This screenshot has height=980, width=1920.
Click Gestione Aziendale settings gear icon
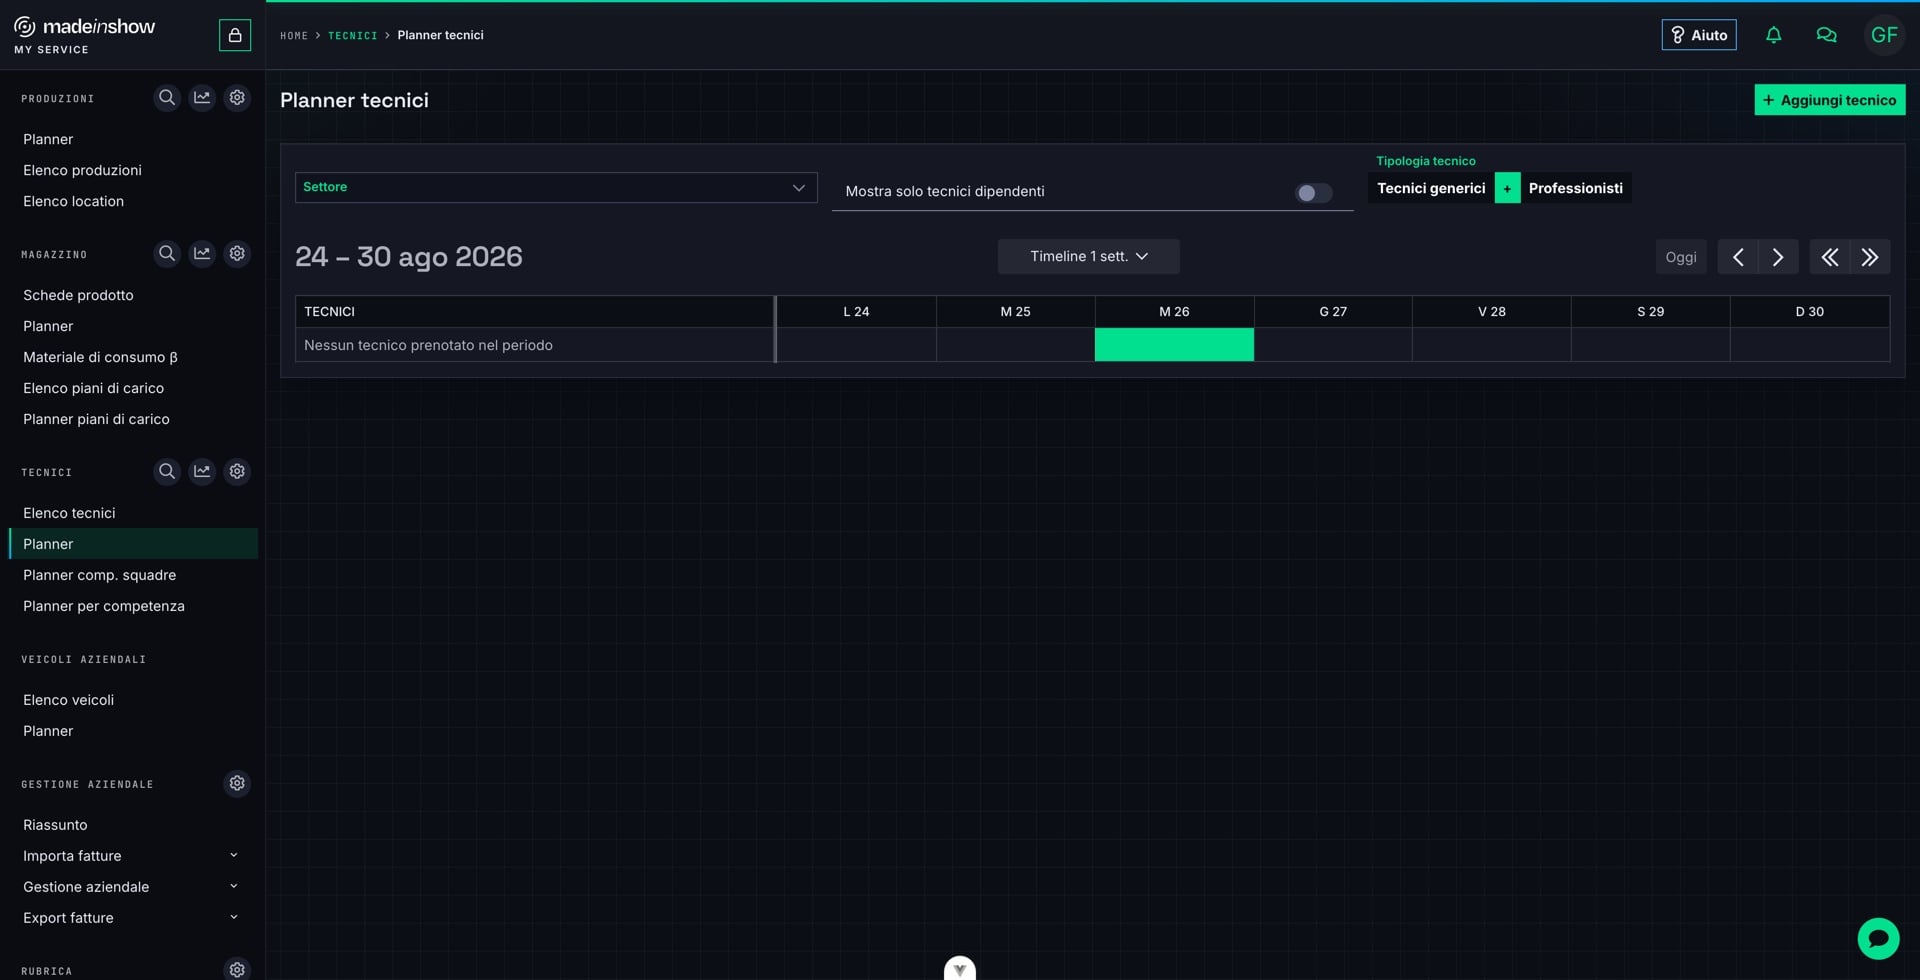click(237, 784)
